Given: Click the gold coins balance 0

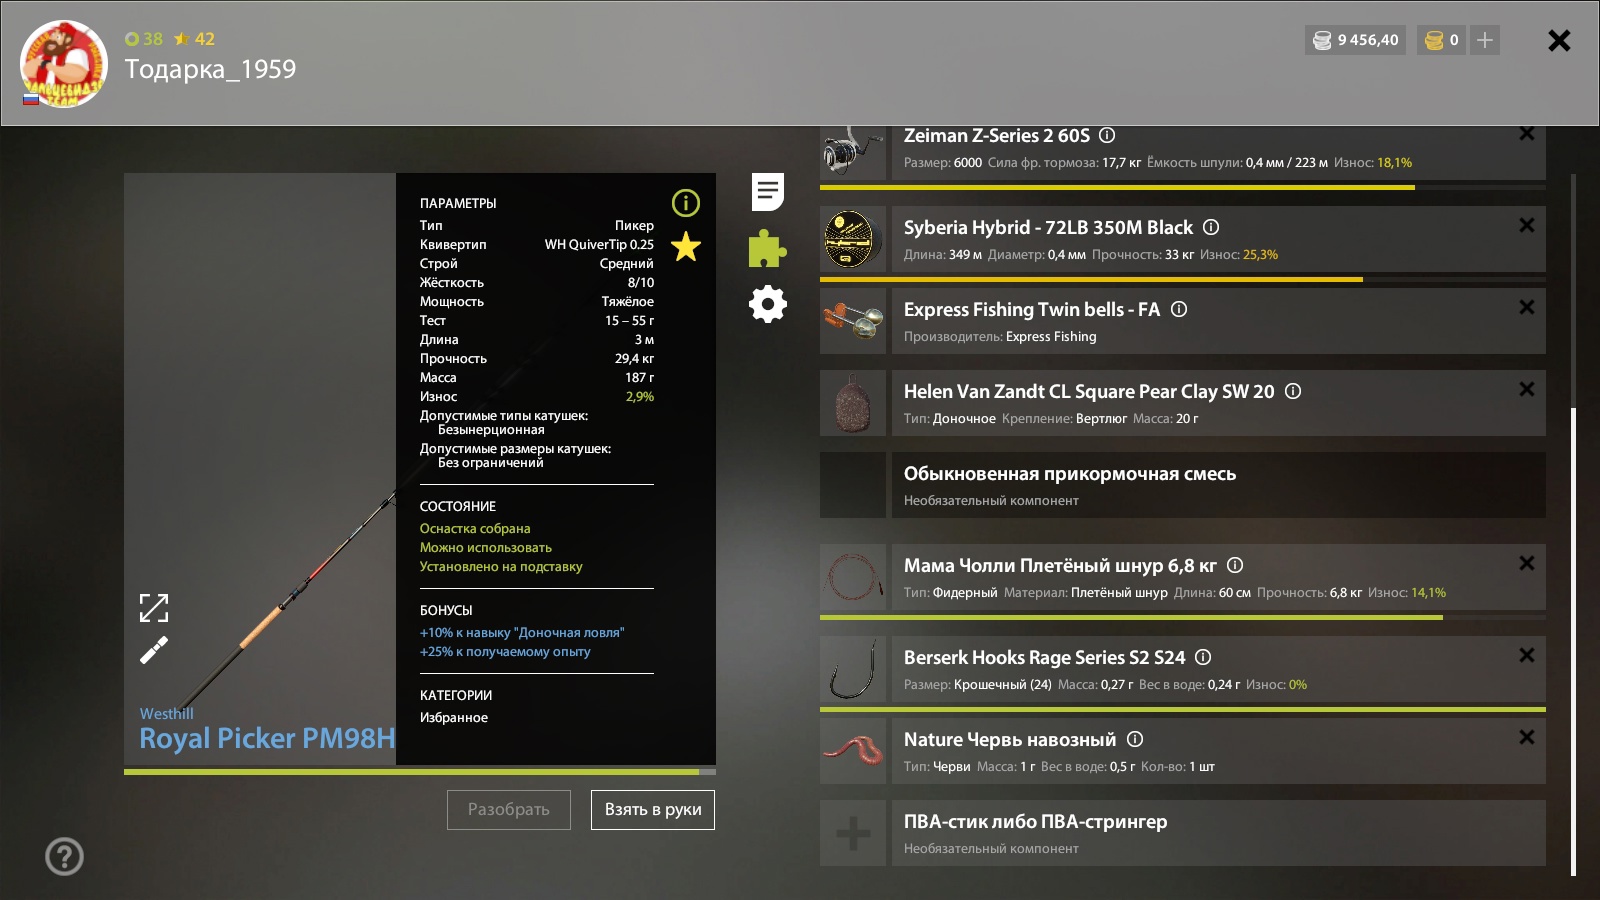Looking at the screenshot, I should [x=1442, y=40].
